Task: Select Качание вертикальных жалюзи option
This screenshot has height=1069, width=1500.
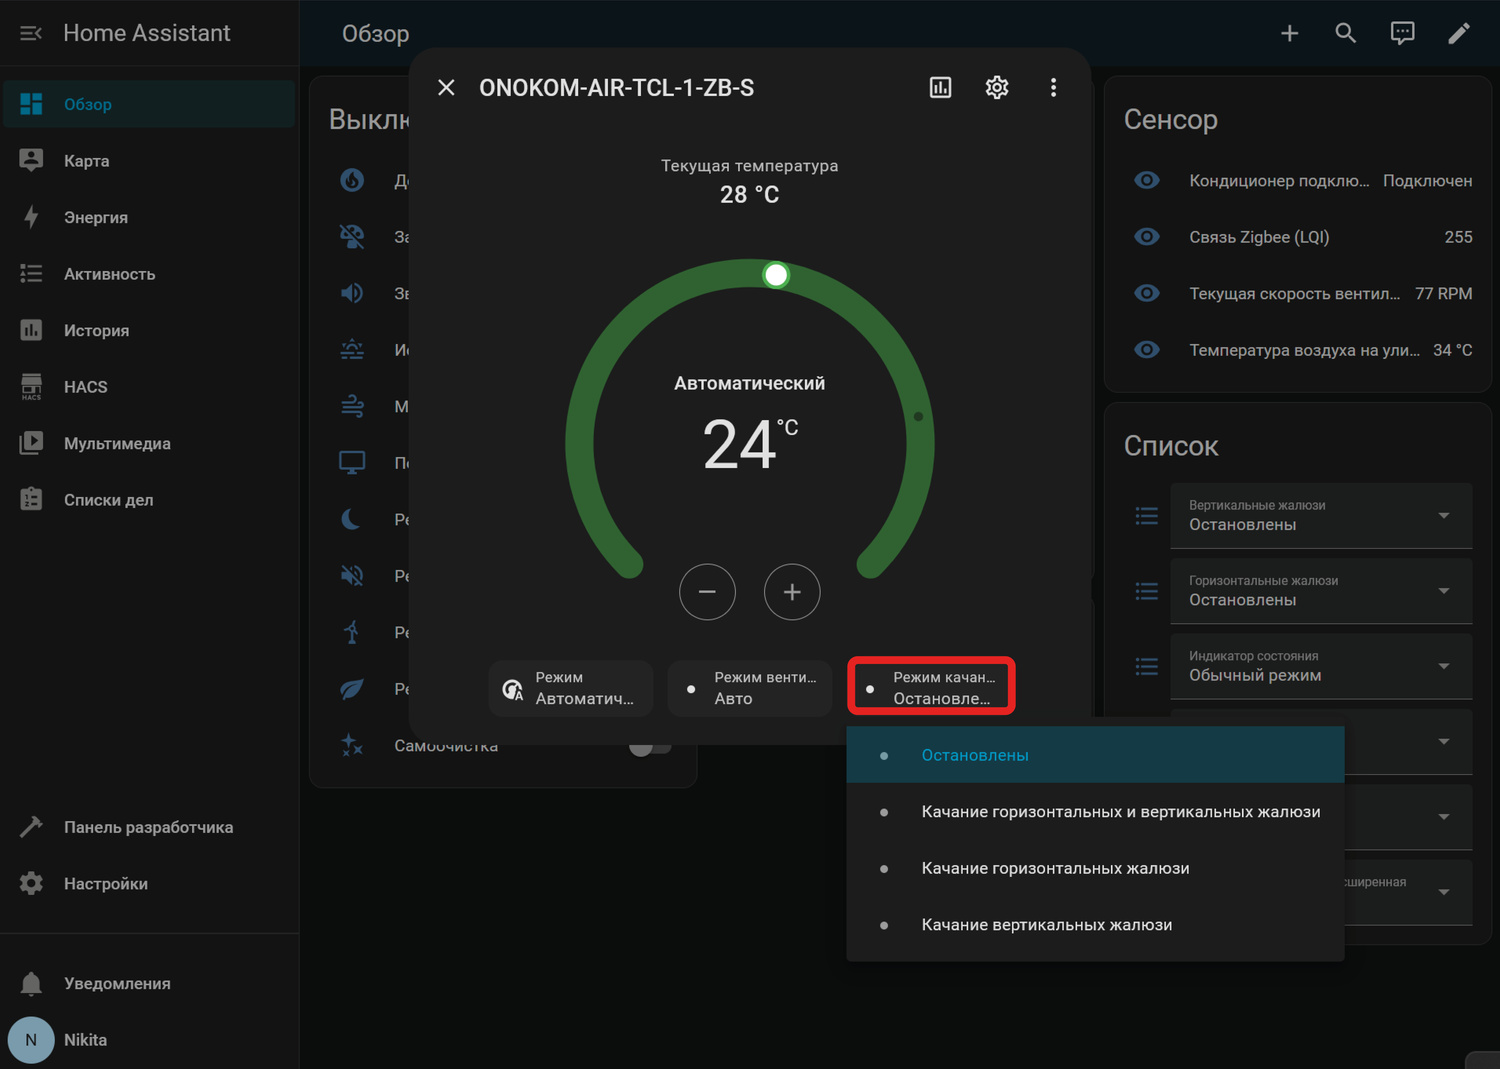Action: pyautogui.click(x=1095, y=925)
